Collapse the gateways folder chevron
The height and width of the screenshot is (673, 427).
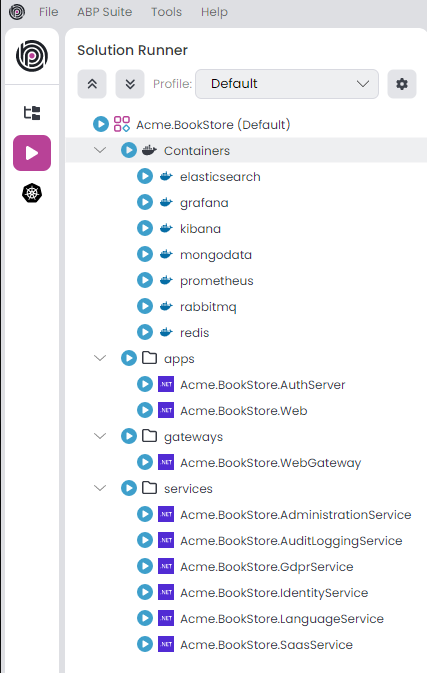click(100, 436)
